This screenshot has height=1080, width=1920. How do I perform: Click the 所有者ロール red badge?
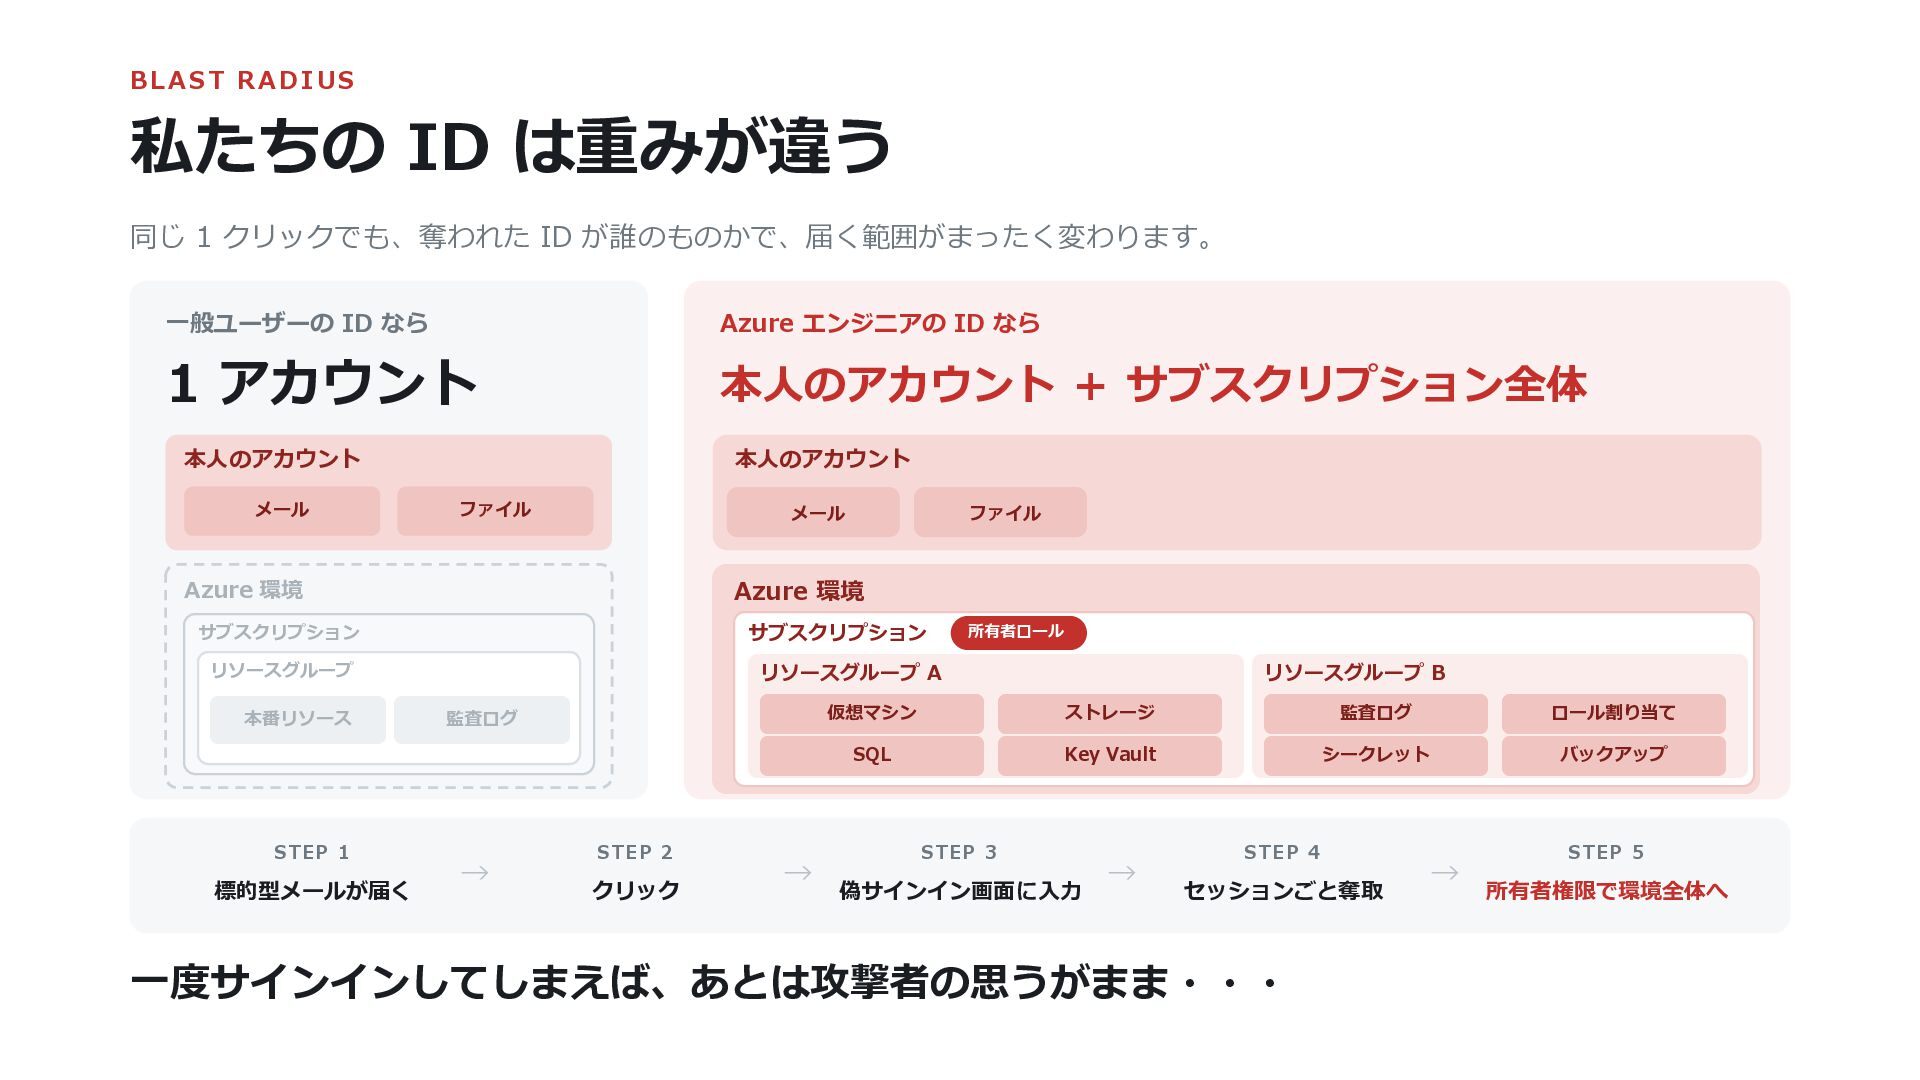pyautogui.click(x=1018, y=632)
